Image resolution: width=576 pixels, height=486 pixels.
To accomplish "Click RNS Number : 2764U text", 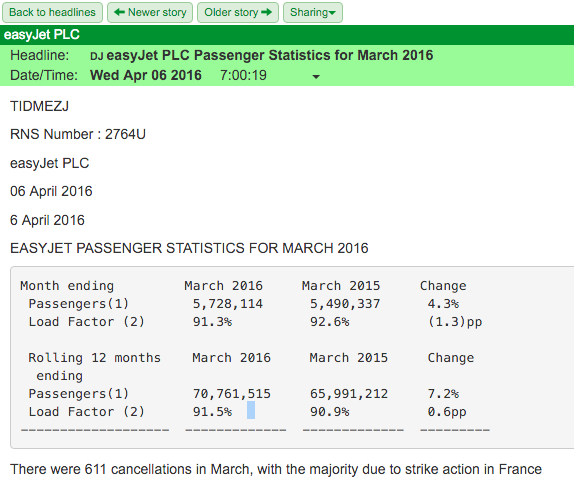I will (x=78, y=134).
